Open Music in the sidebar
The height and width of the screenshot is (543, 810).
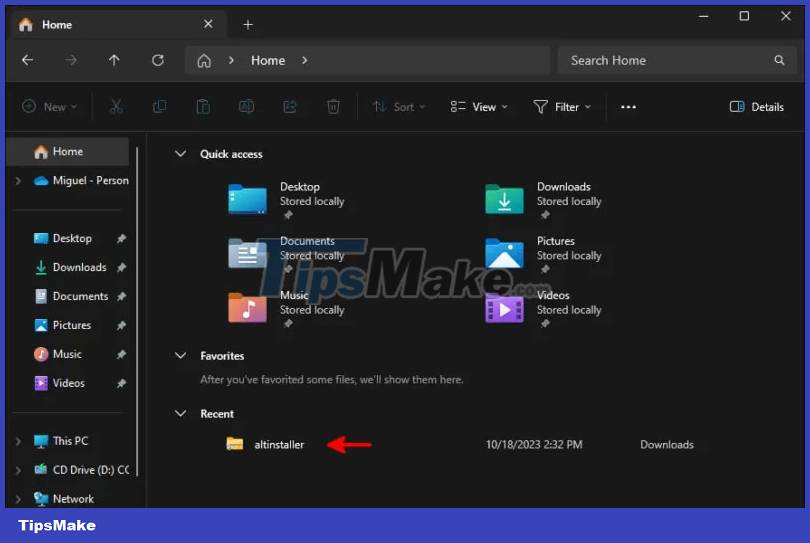point(58,354)
